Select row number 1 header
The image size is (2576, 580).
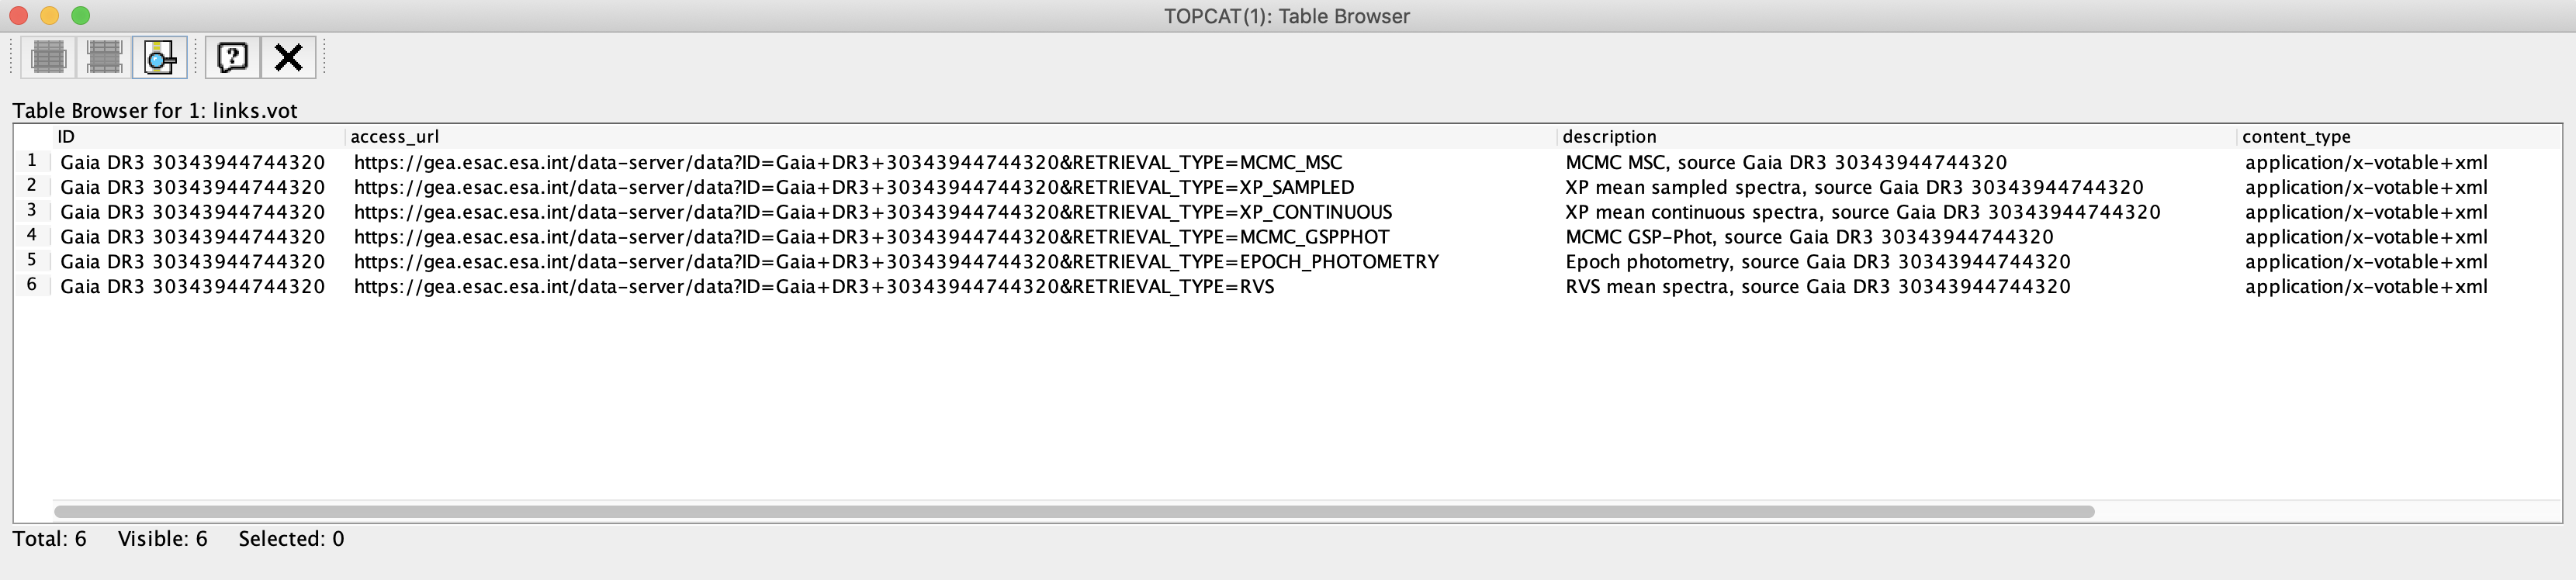[32, 161]
